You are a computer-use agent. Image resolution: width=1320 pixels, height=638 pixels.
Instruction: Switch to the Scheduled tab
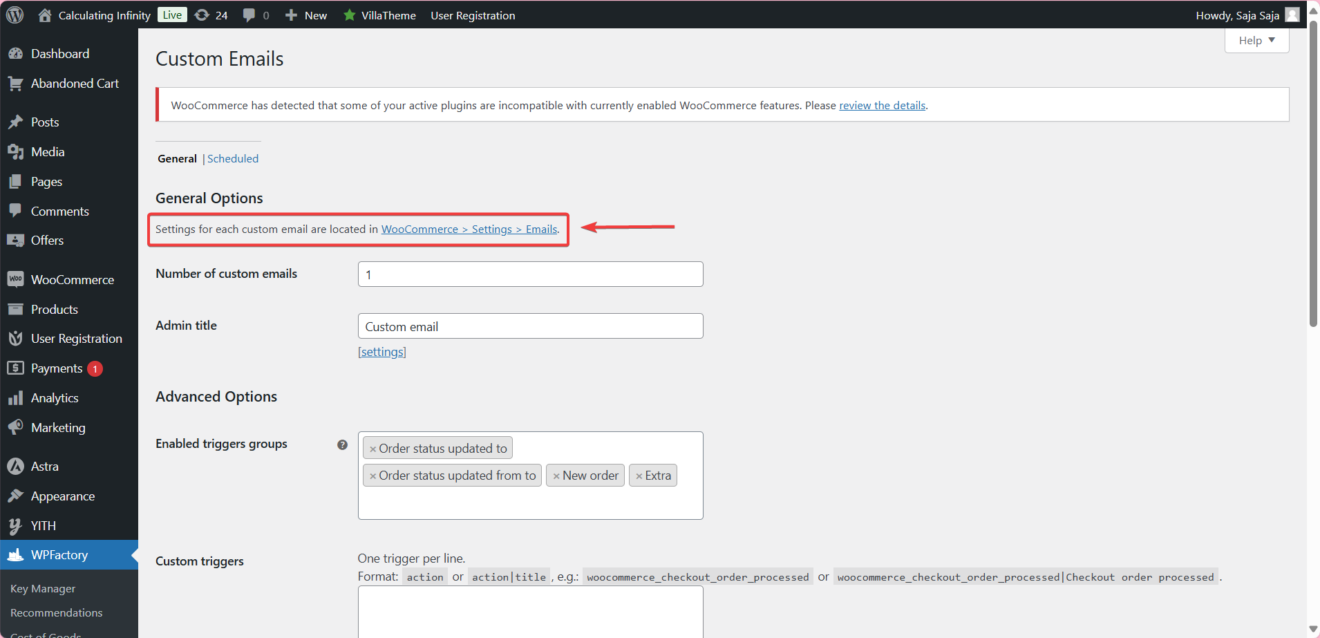(x=232, y=158)
